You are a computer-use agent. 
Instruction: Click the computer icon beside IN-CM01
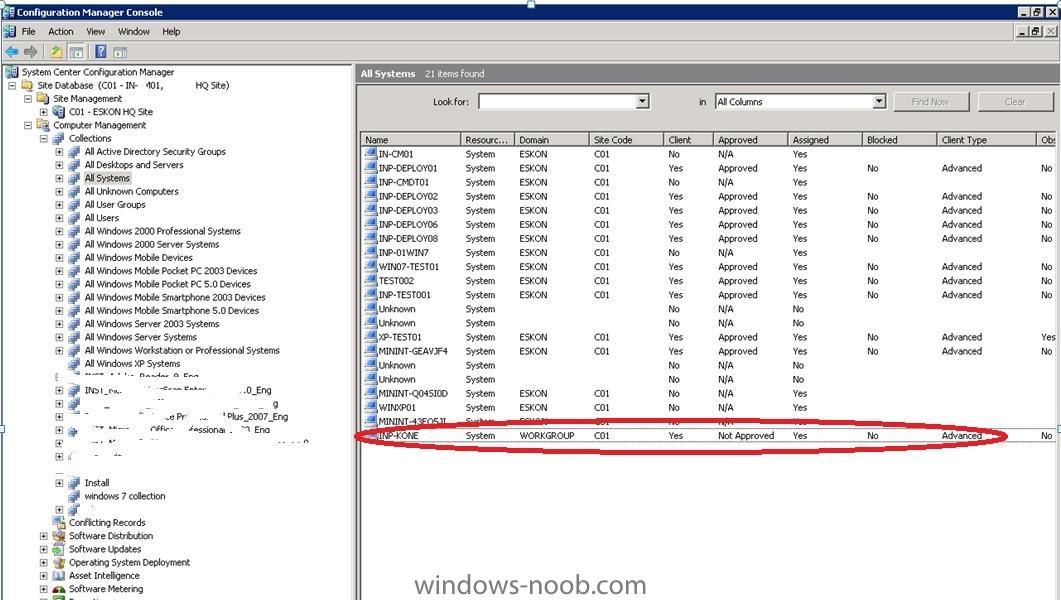[x=370, y=154]
